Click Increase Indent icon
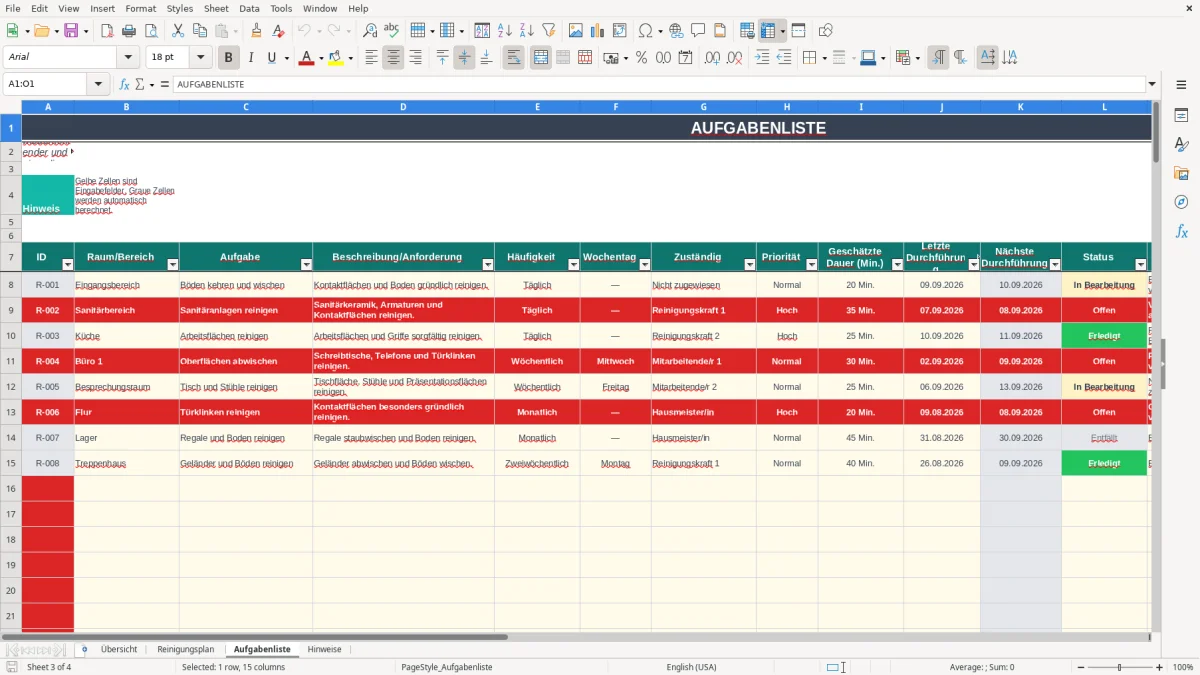The image size is (1200, 675). [762, 58]
